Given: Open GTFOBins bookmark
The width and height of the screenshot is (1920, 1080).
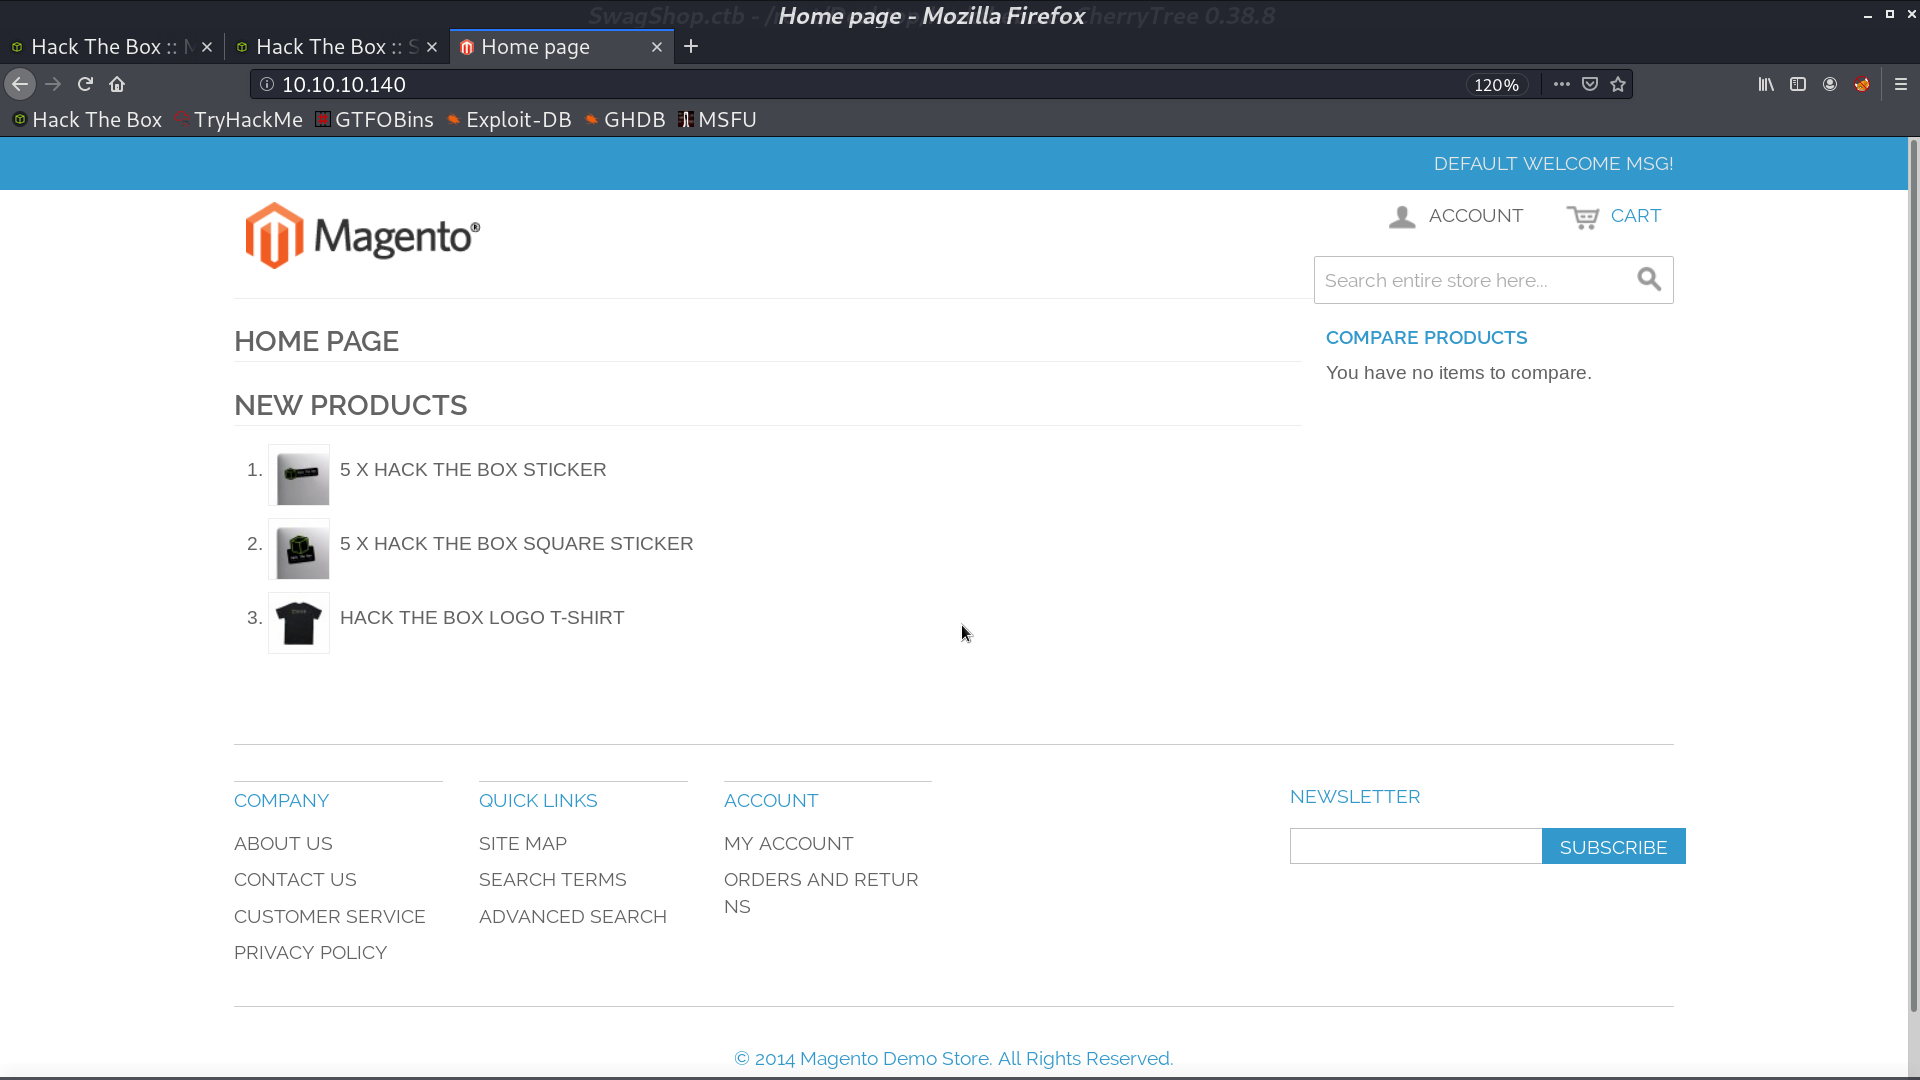Looking at the screenshot, I should (374, 120).
